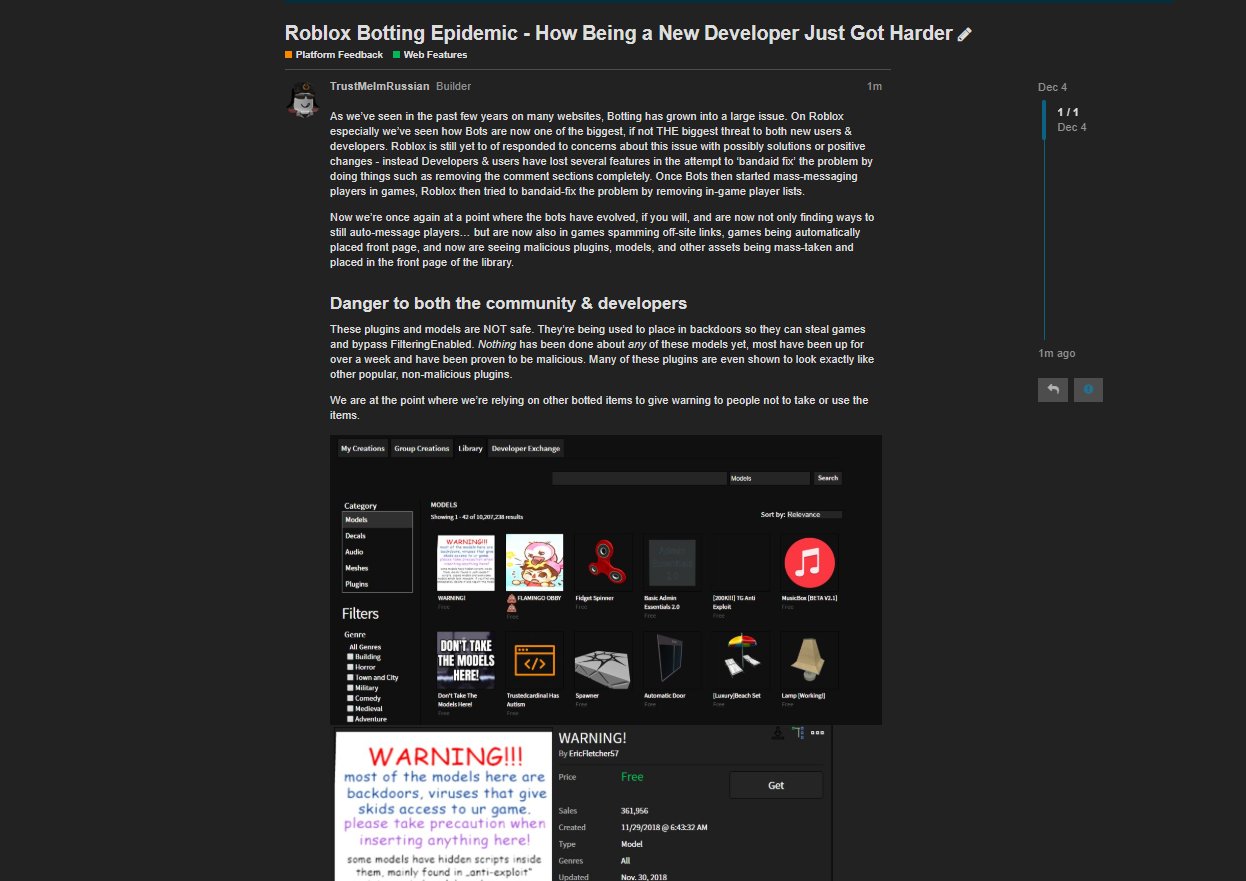Screen dimensions: 1246x881
Task: Open TrustMeImRussian's avatar profile picture
Action: (x=303, y=101)
